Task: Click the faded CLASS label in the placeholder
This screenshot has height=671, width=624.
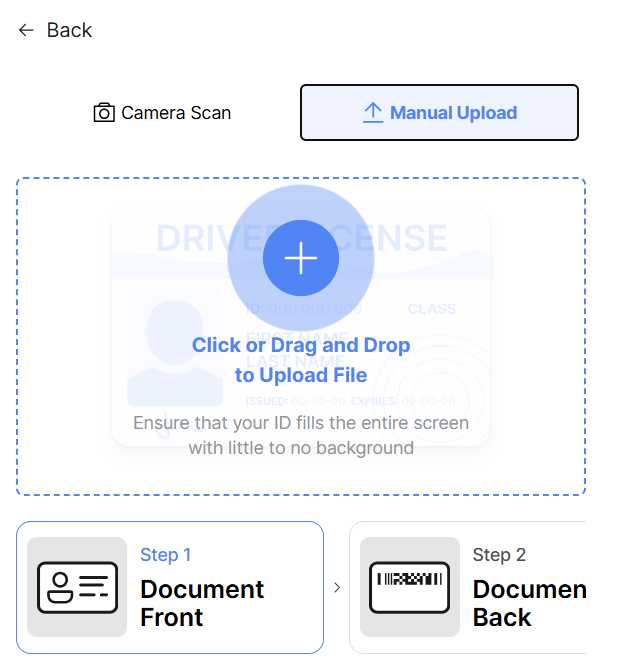Action: 432,309
